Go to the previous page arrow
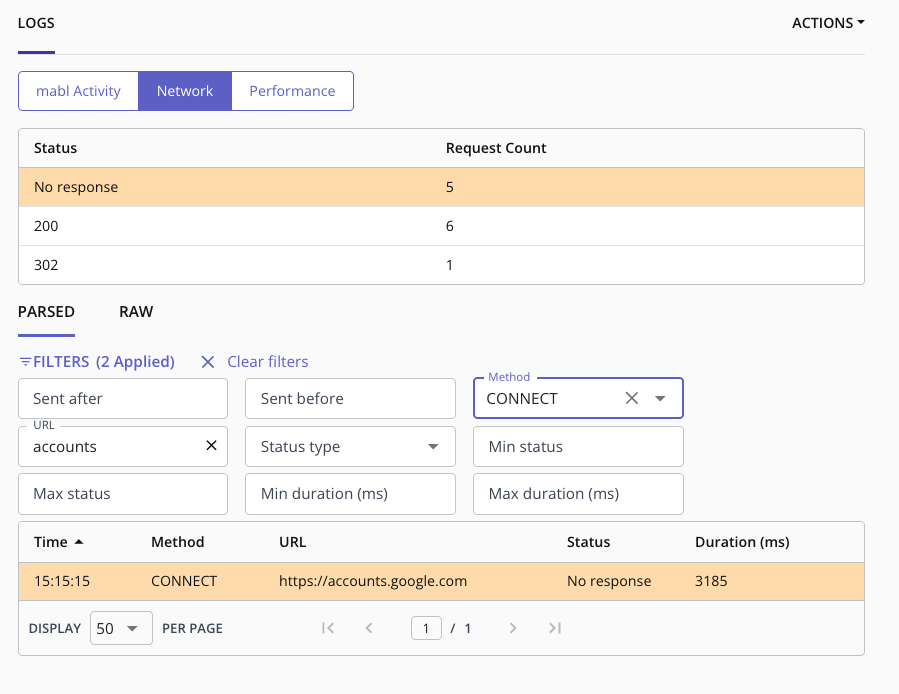Viewport: 899px width, 694px height. [x=369, y=628]
